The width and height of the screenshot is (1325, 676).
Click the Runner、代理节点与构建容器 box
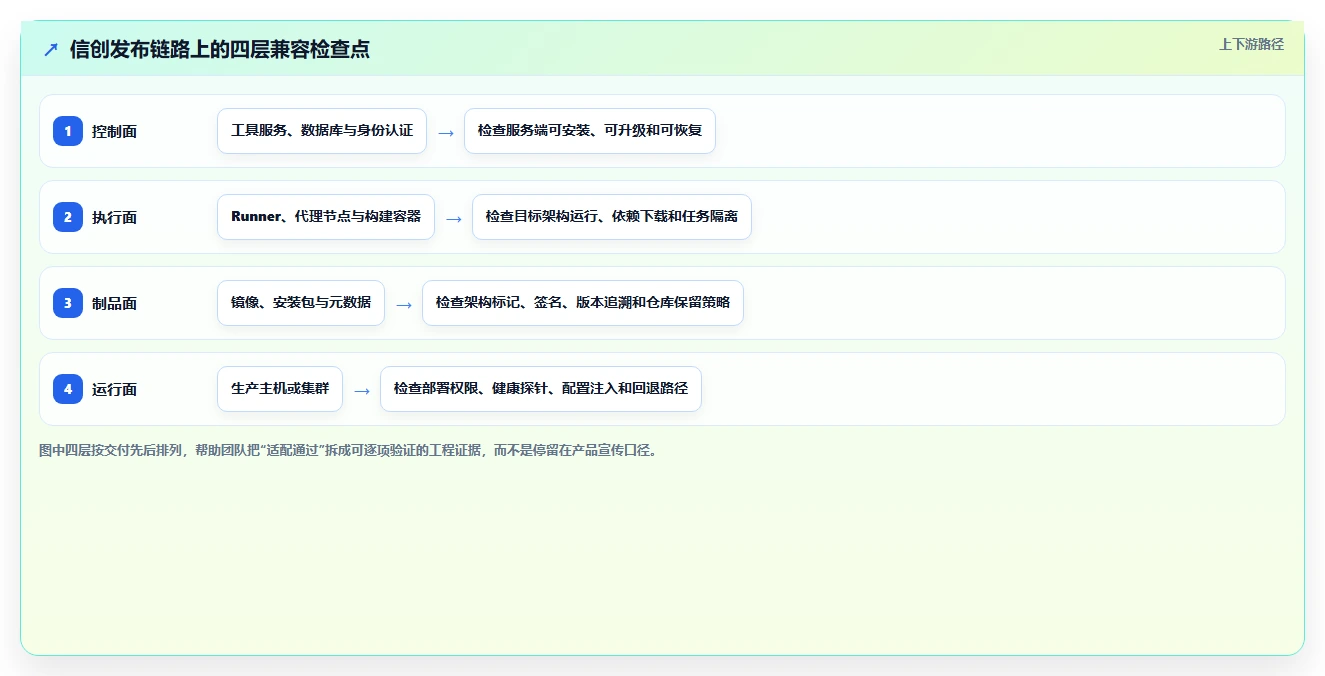(x=326, y=217)
